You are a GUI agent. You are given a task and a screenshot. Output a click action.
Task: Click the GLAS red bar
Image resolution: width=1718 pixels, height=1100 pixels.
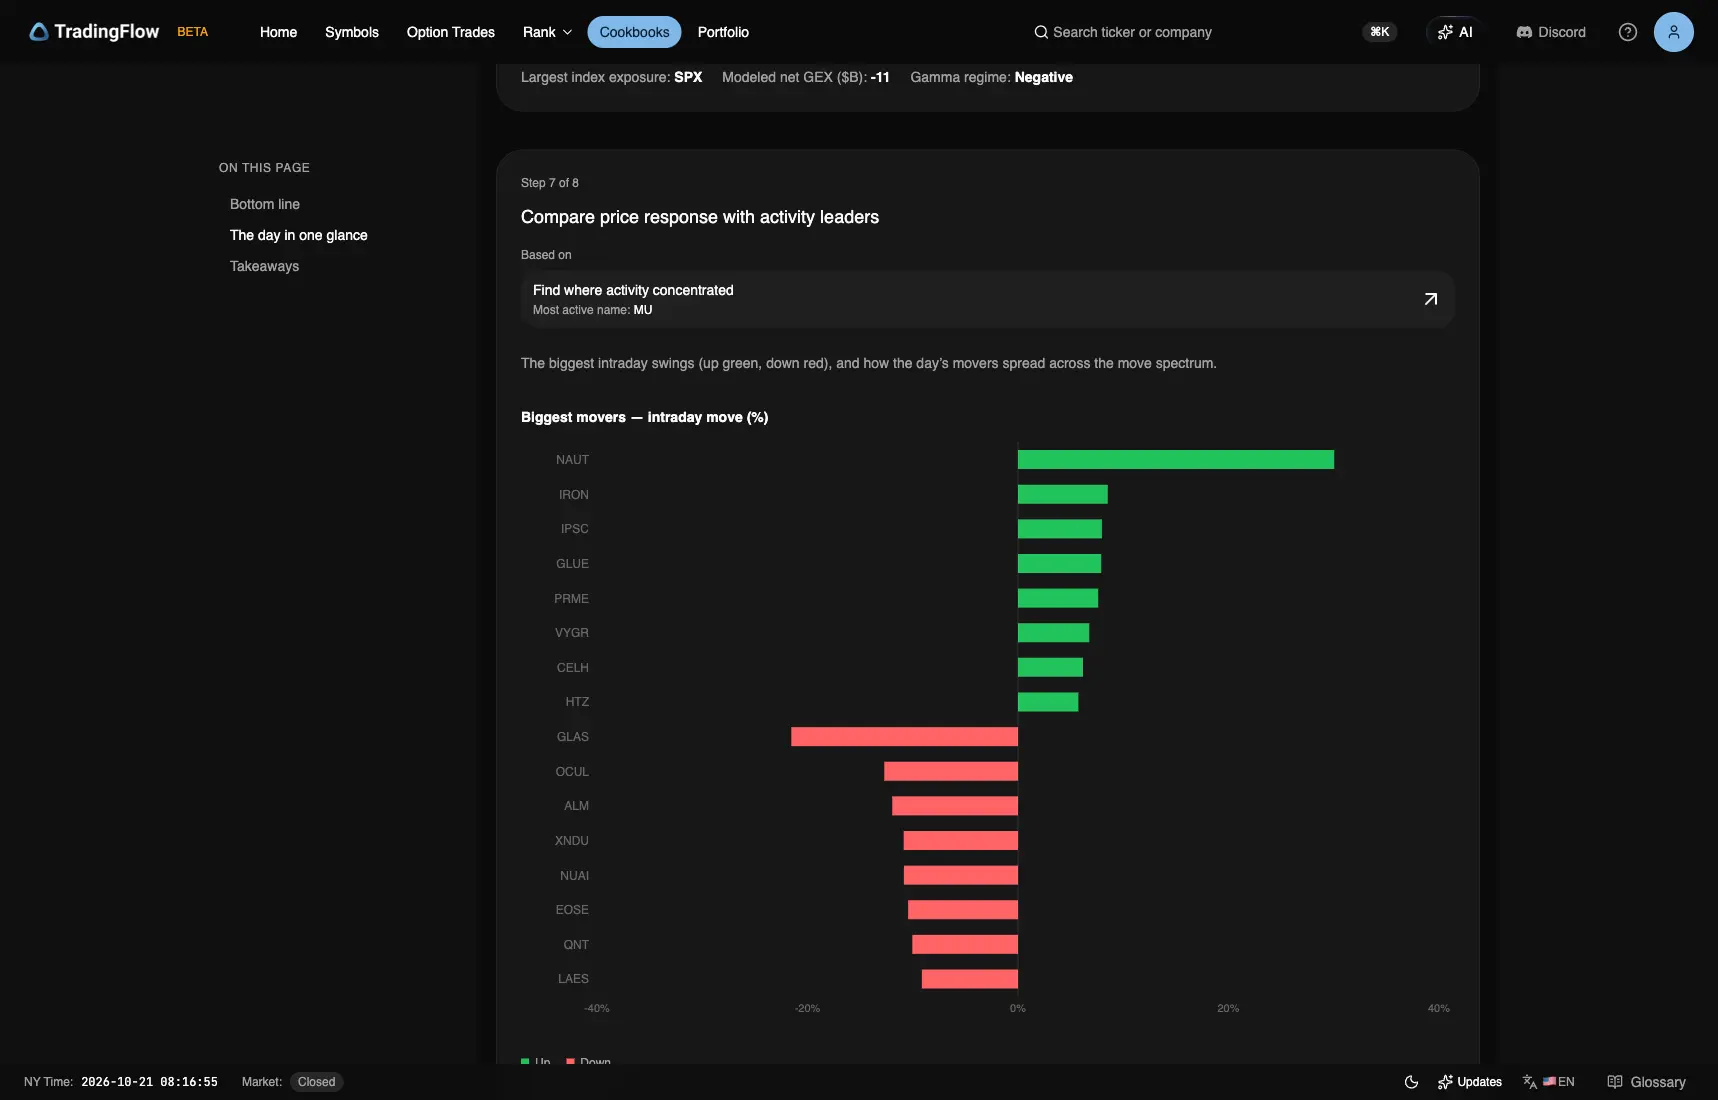(904, 737)
